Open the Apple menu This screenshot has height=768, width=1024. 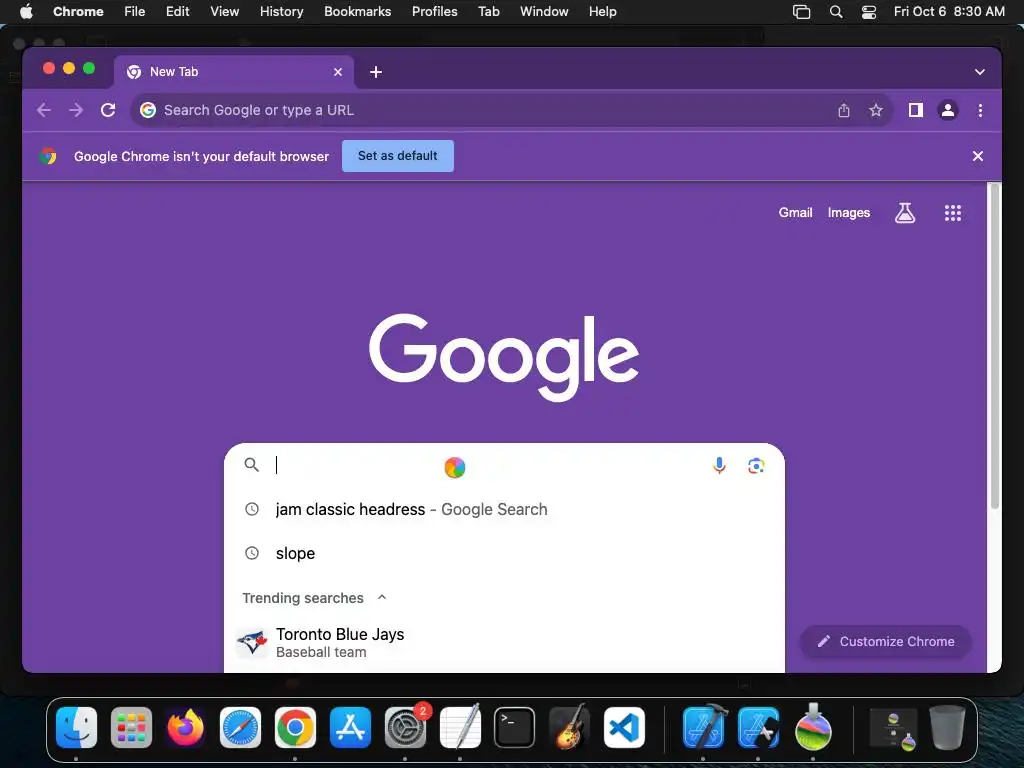tap(26, 12)
